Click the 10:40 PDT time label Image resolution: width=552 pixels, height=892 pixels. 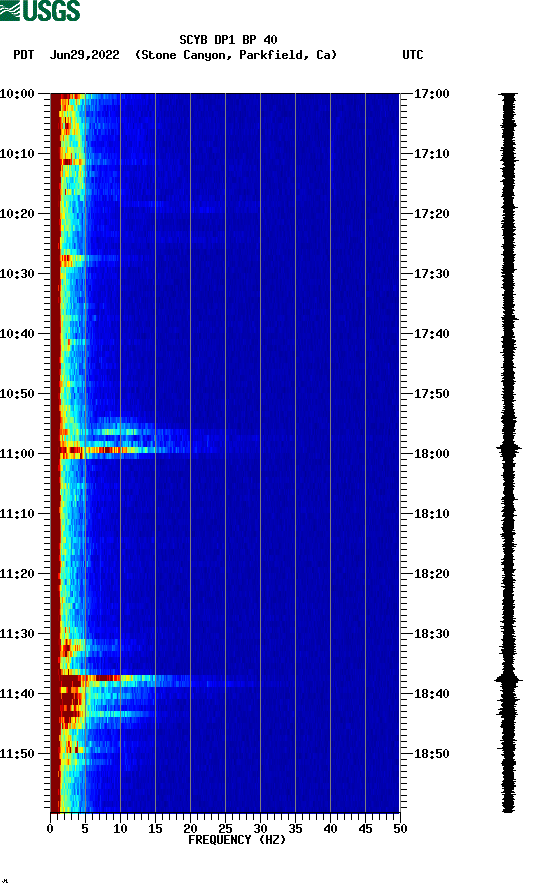17,334
